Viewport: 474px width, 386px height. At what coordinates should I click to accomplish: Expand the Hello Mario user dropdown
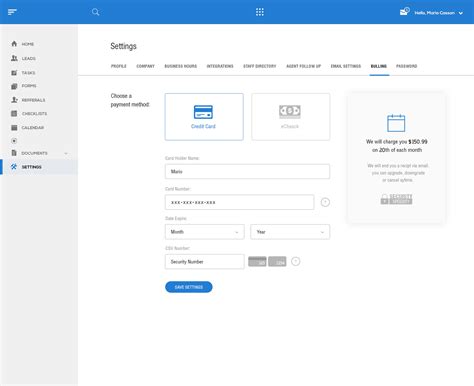coord(439,13)
